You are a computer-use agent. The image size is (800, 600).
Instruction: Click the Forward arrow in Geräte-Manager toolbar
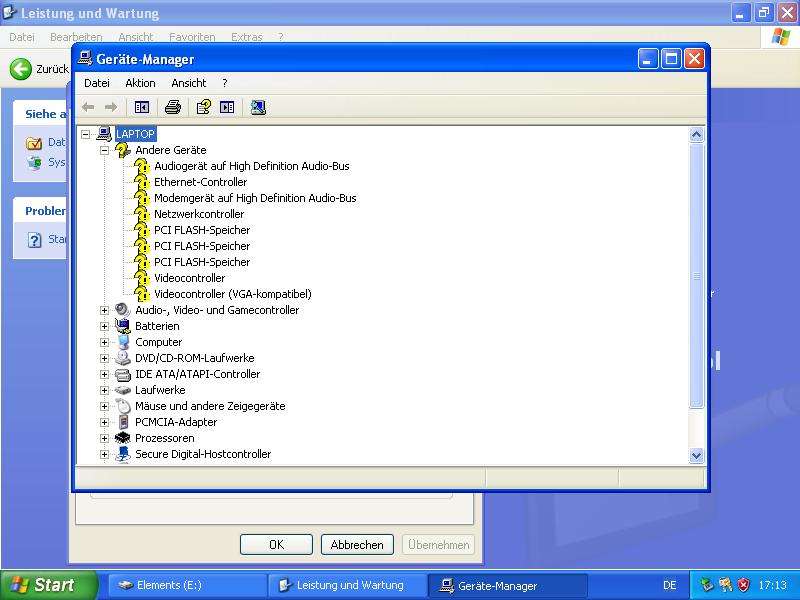click(111, 107)
